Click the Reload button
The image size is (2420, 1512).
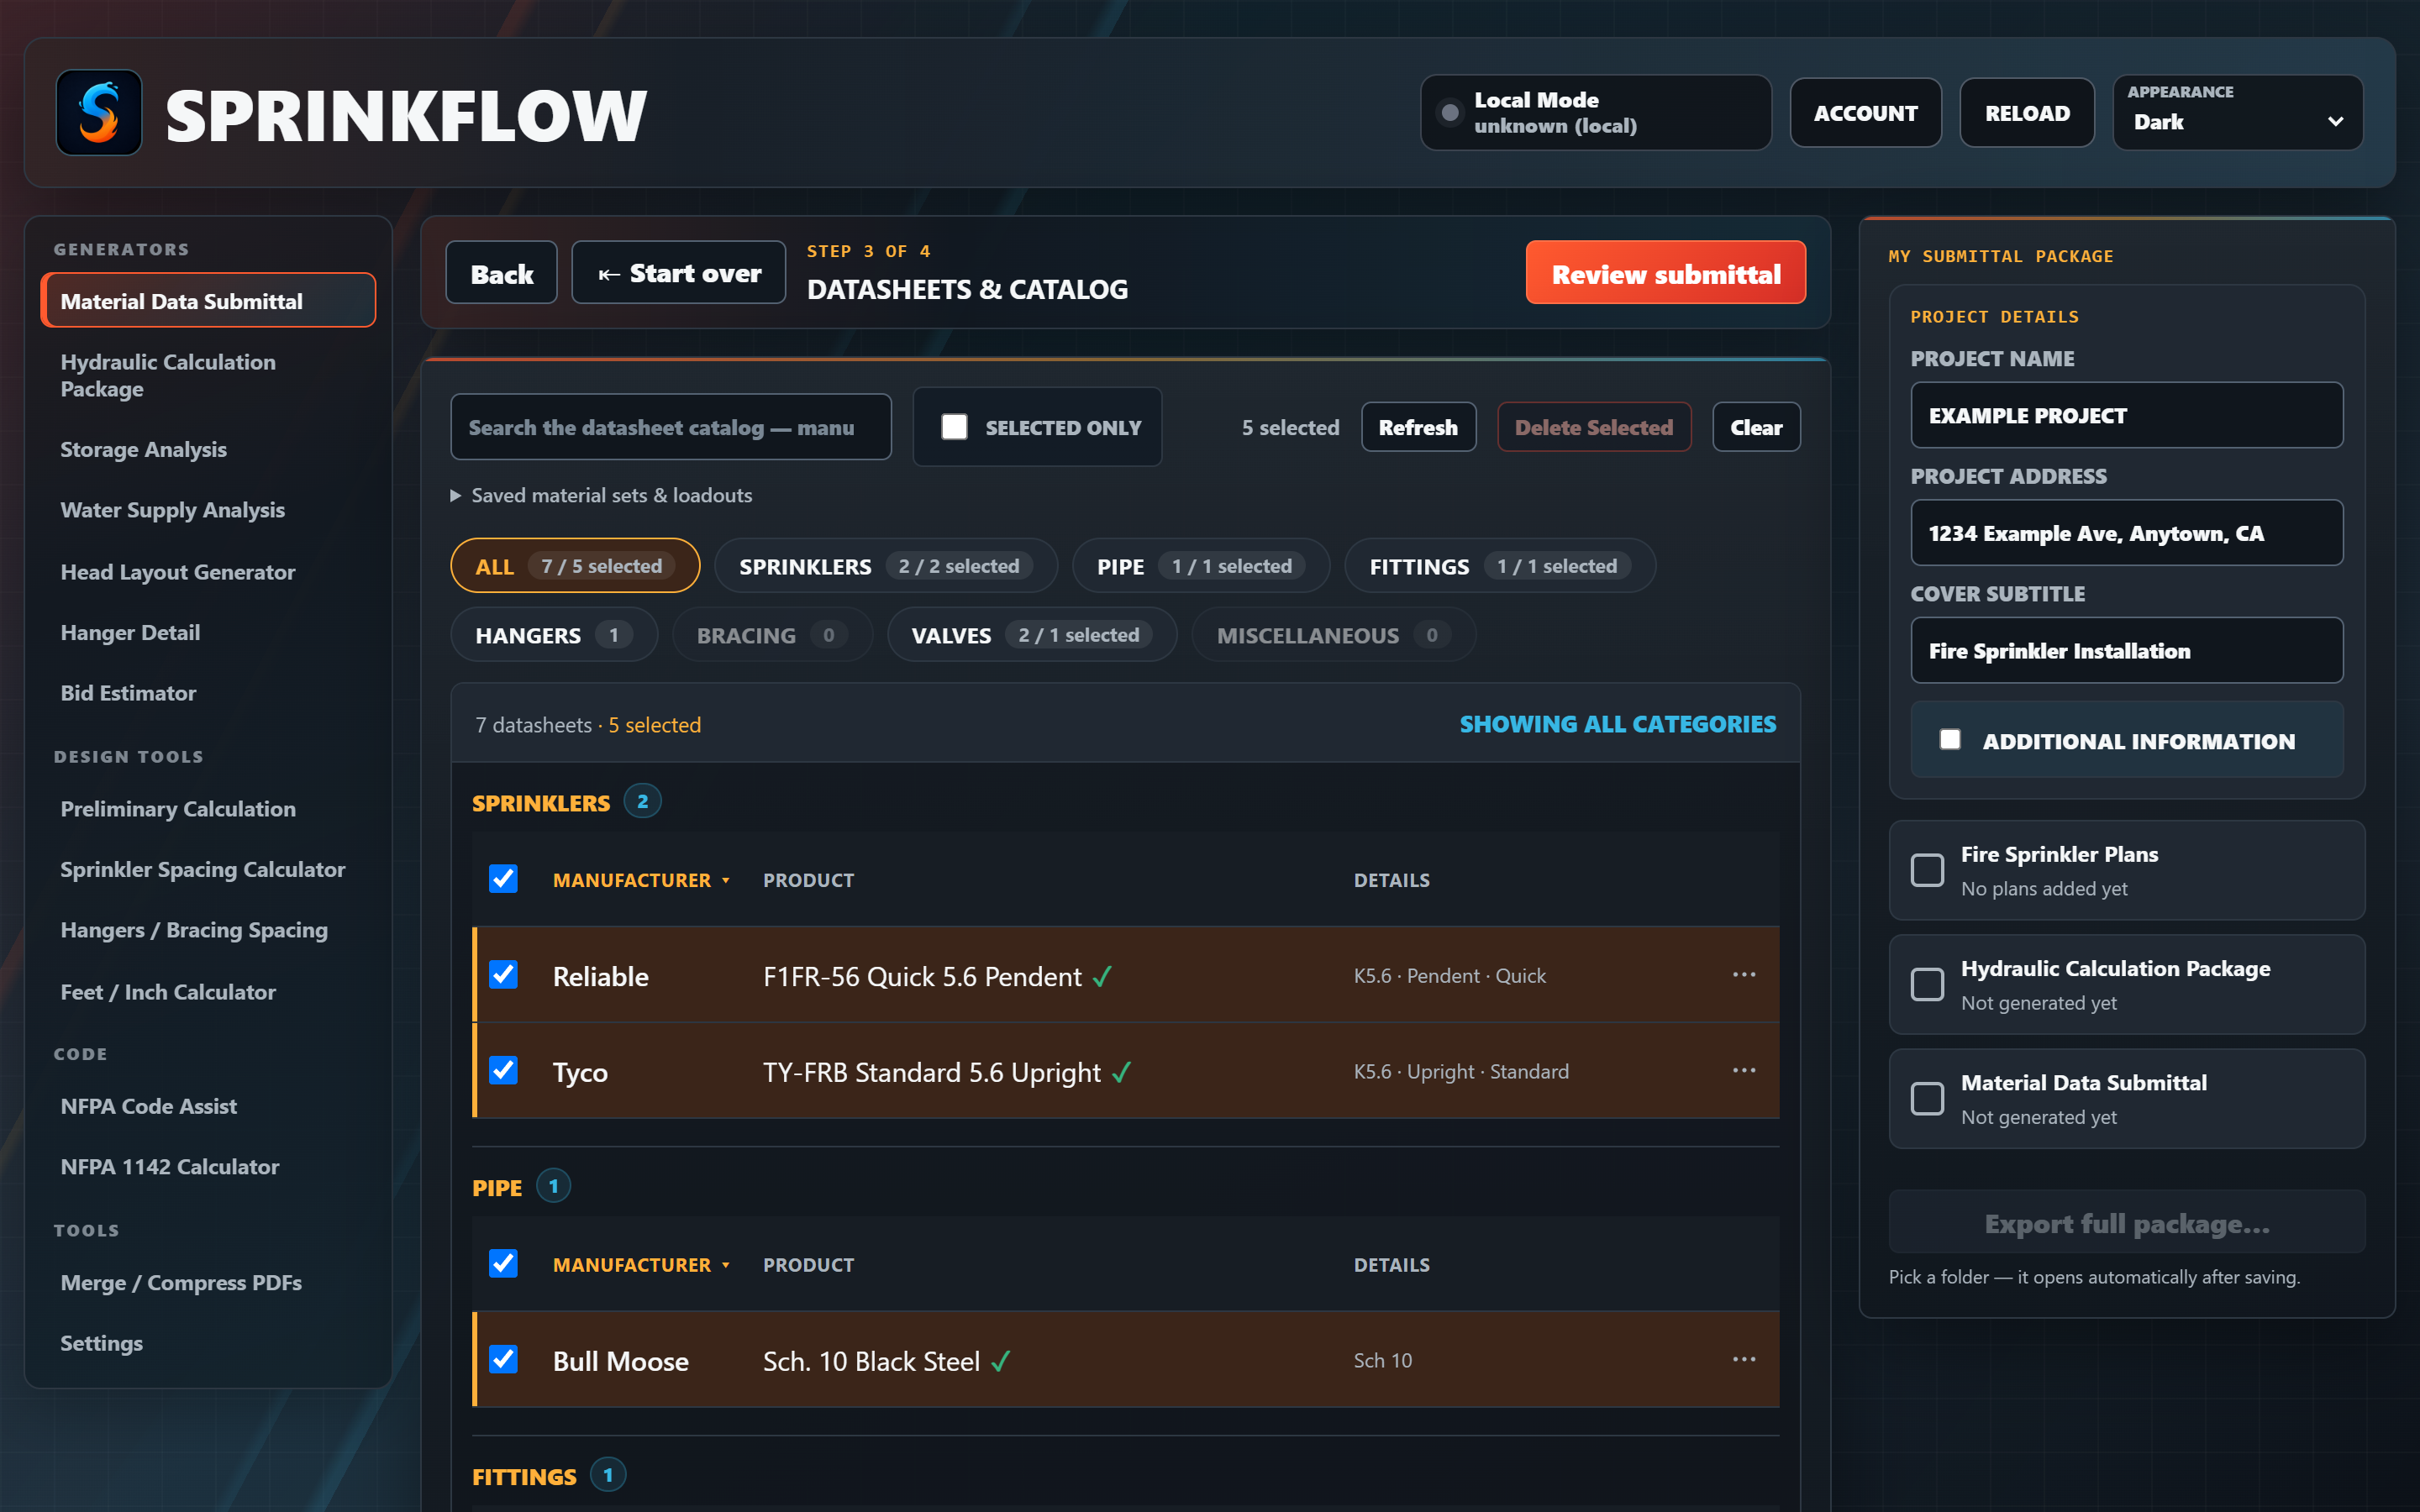tap(2027, 113)
